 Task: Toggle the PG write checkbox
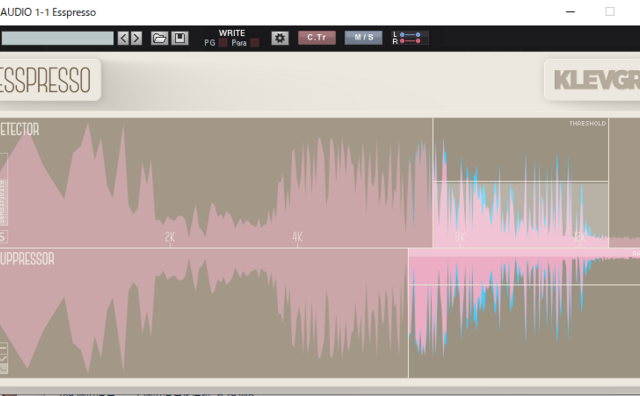click(223, 43)
